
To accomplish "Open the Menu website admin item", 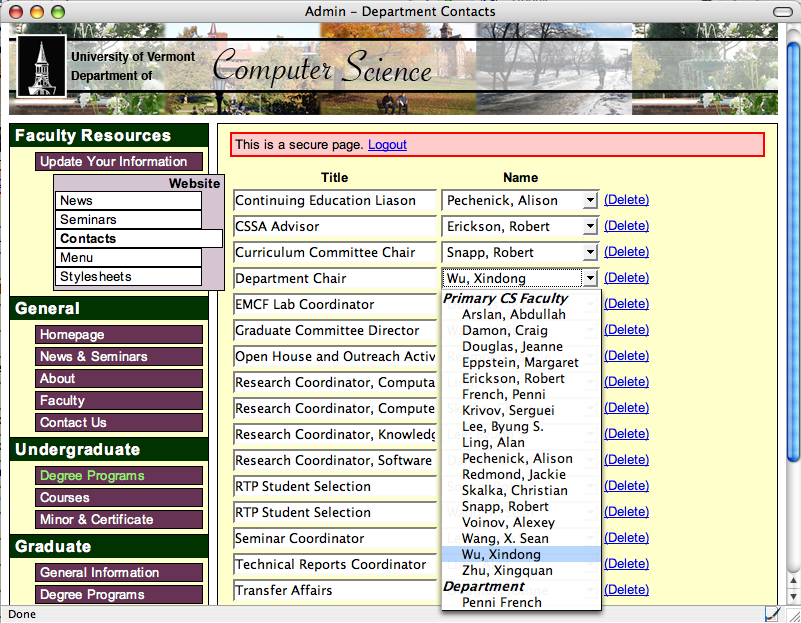I will pos(128,257).
